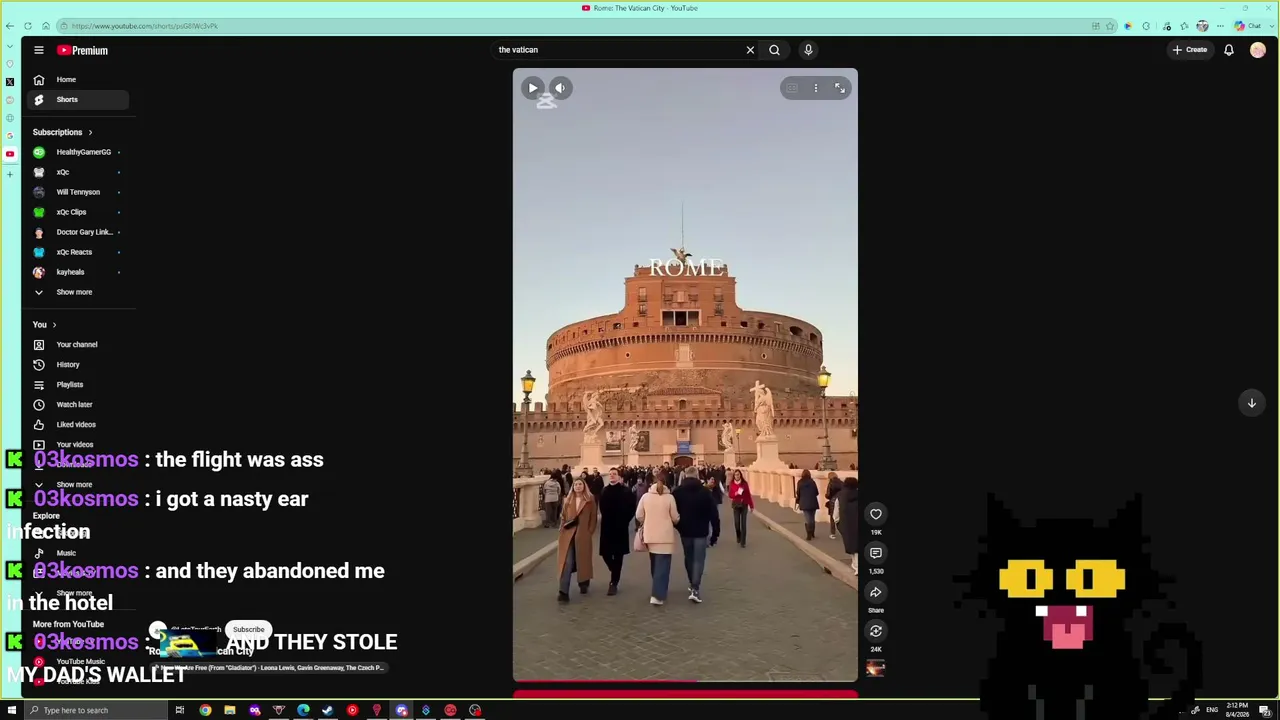Like the Short with the heart
Screen dimensions: 1280x720
pyautogui.click(x=875, y=514)
